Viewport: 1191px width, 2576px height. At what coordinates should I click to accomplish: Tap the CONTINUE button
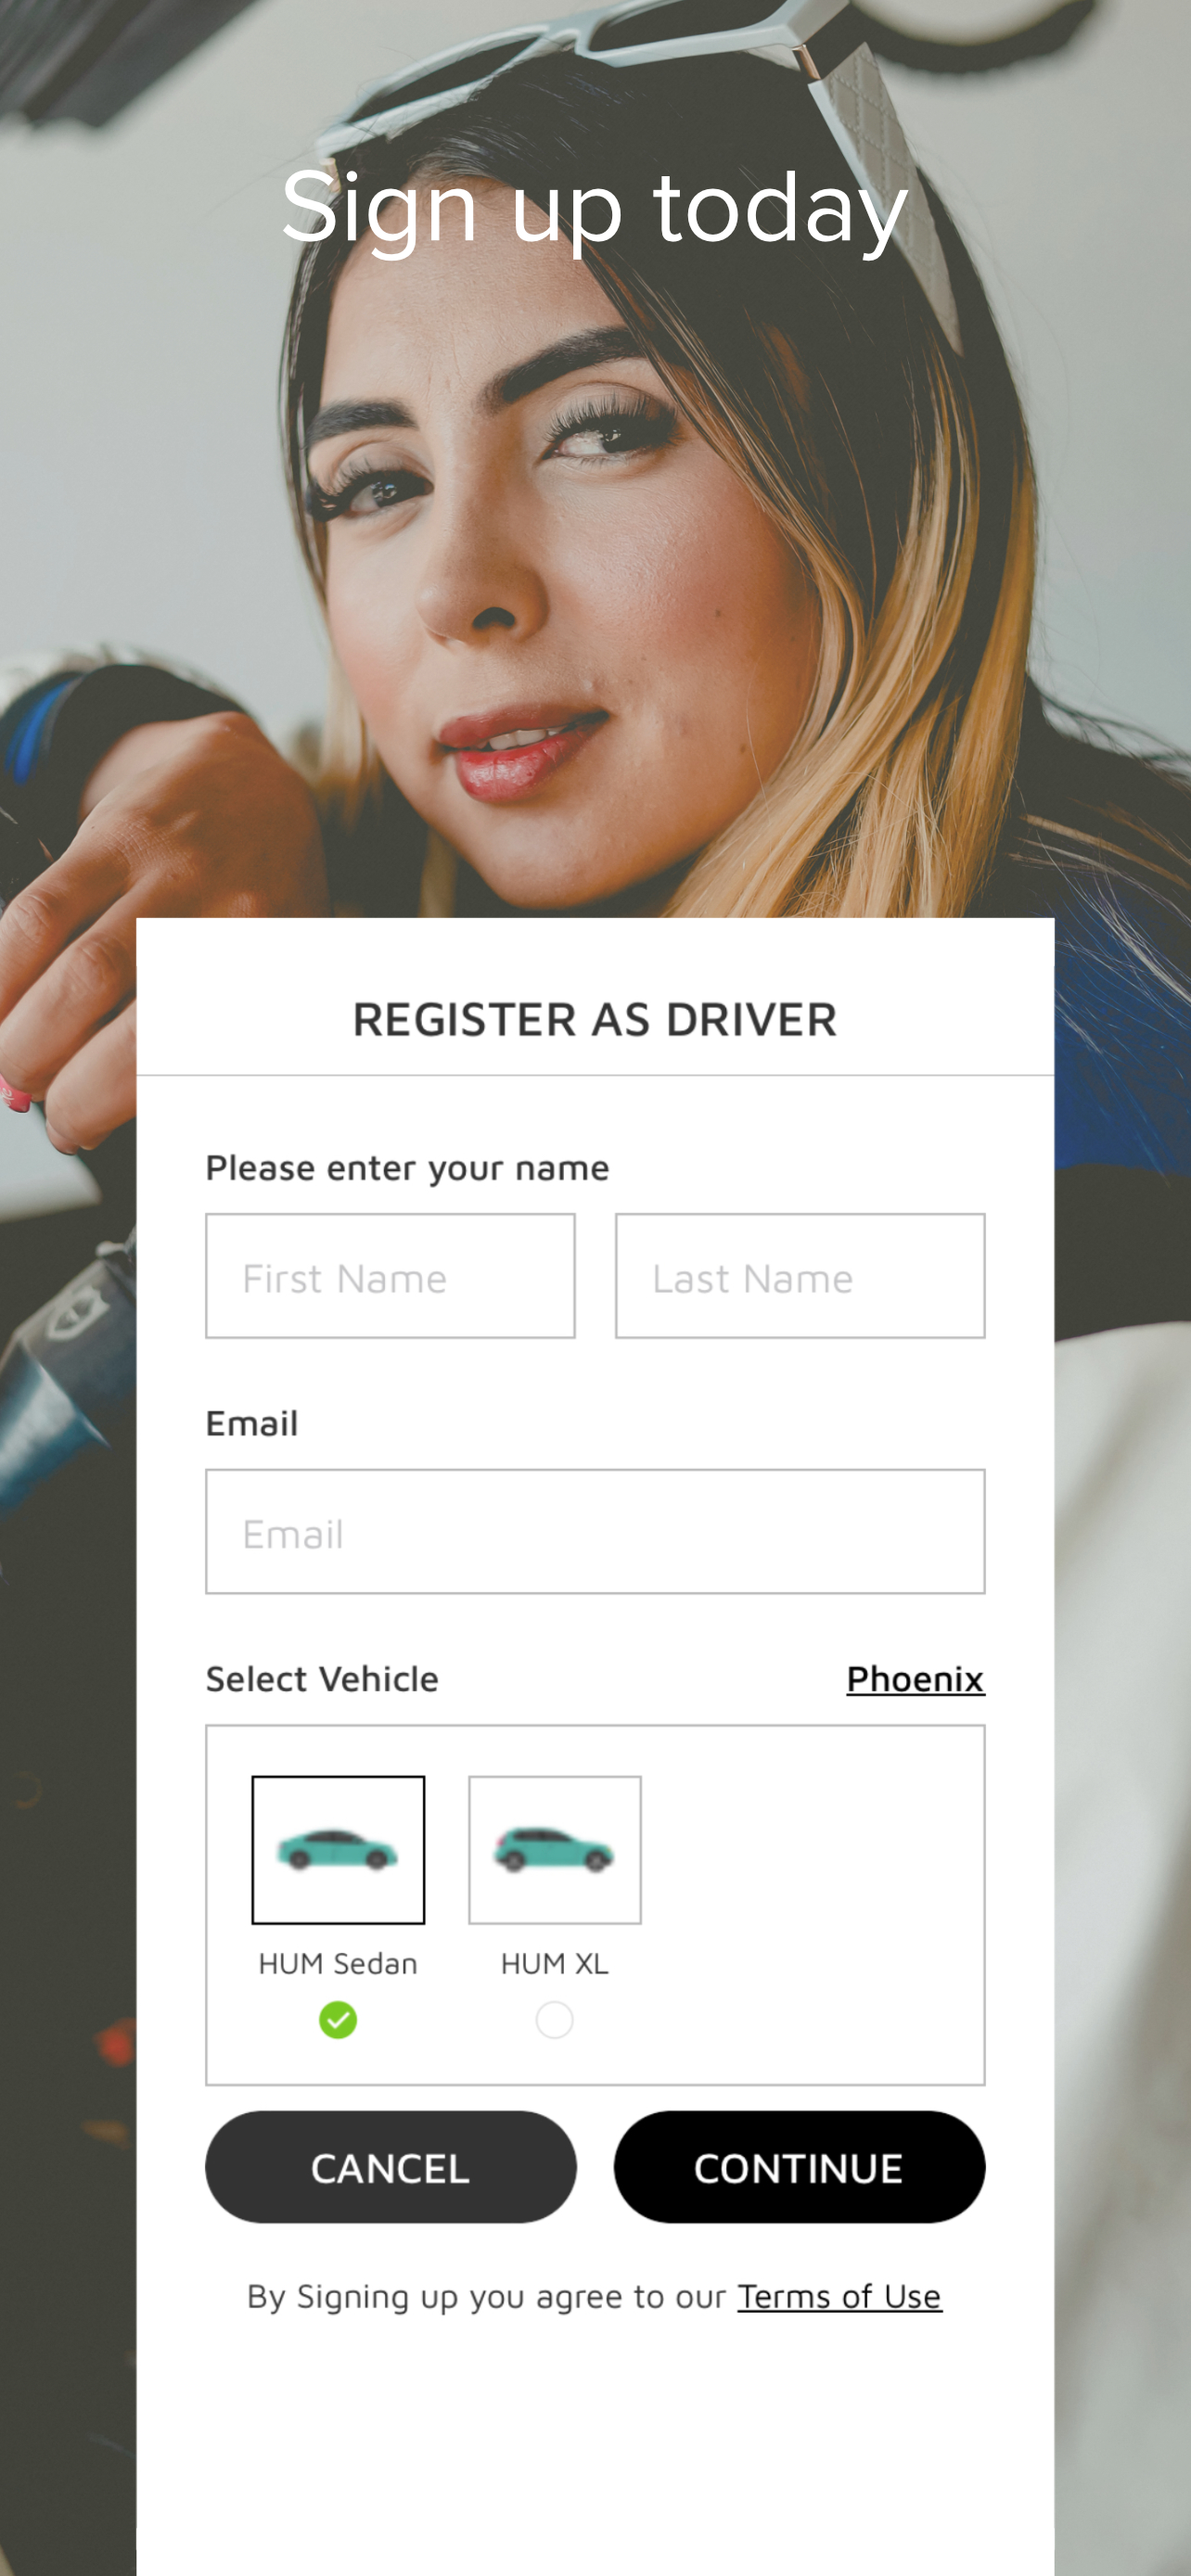click(x=799, y=2167)
